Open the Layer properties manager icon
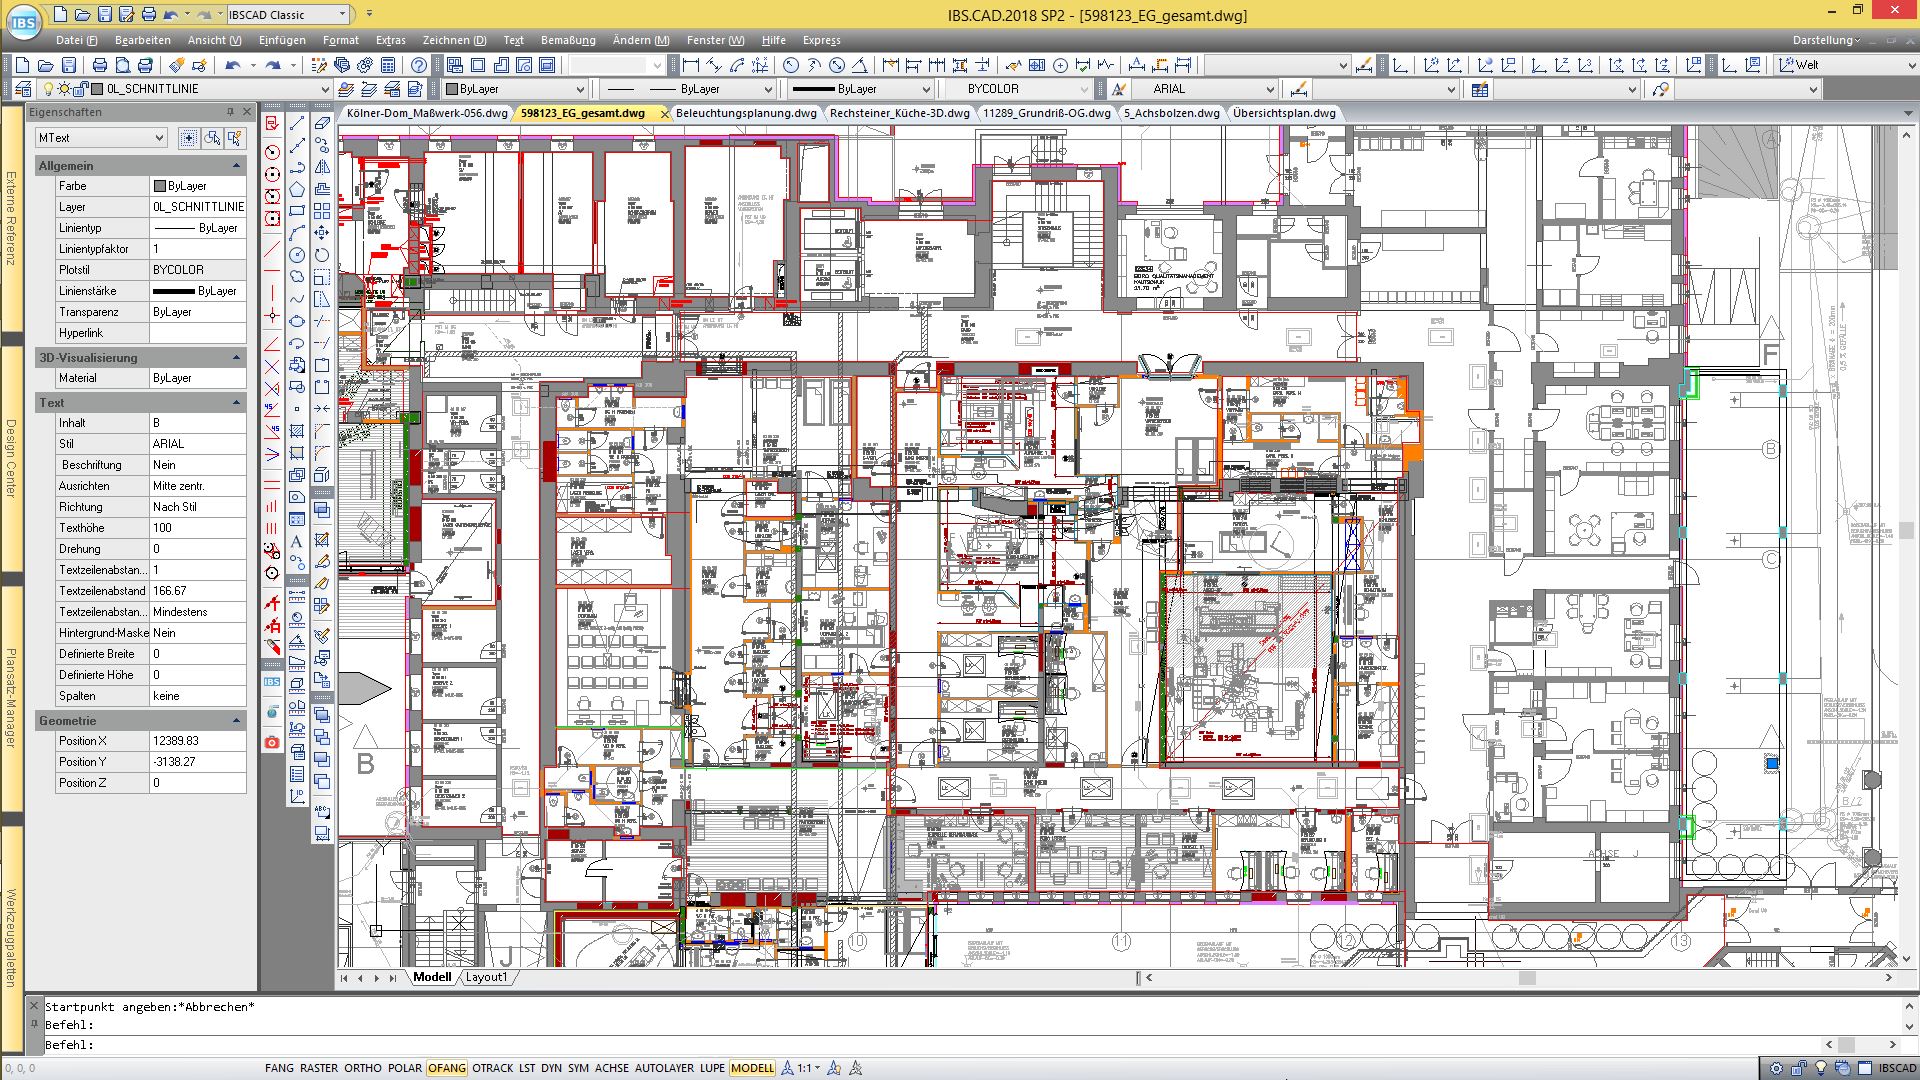The width and height of the screenshot is (1920, 1080). 24,89
